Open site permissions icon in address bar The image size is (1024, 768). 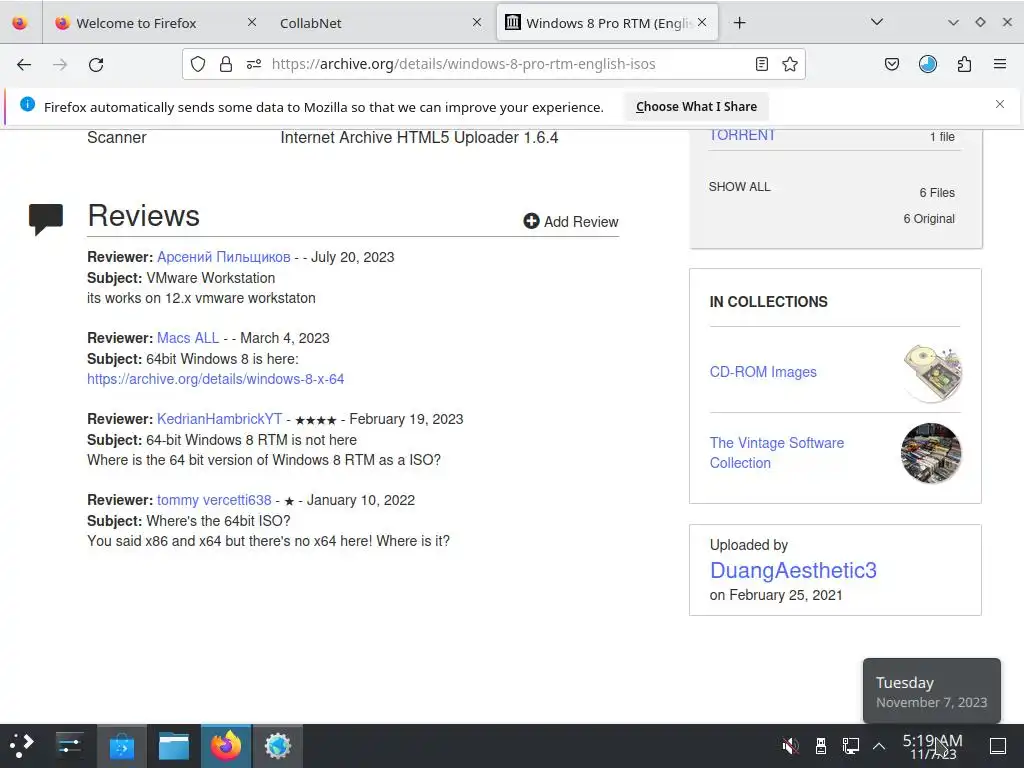point(254,64)
